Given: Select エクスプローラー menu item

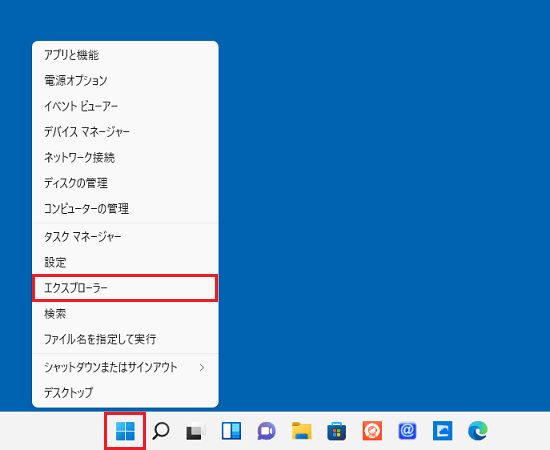Looking at the screenshot, I should pyautogui.click(x=125, y=288).
